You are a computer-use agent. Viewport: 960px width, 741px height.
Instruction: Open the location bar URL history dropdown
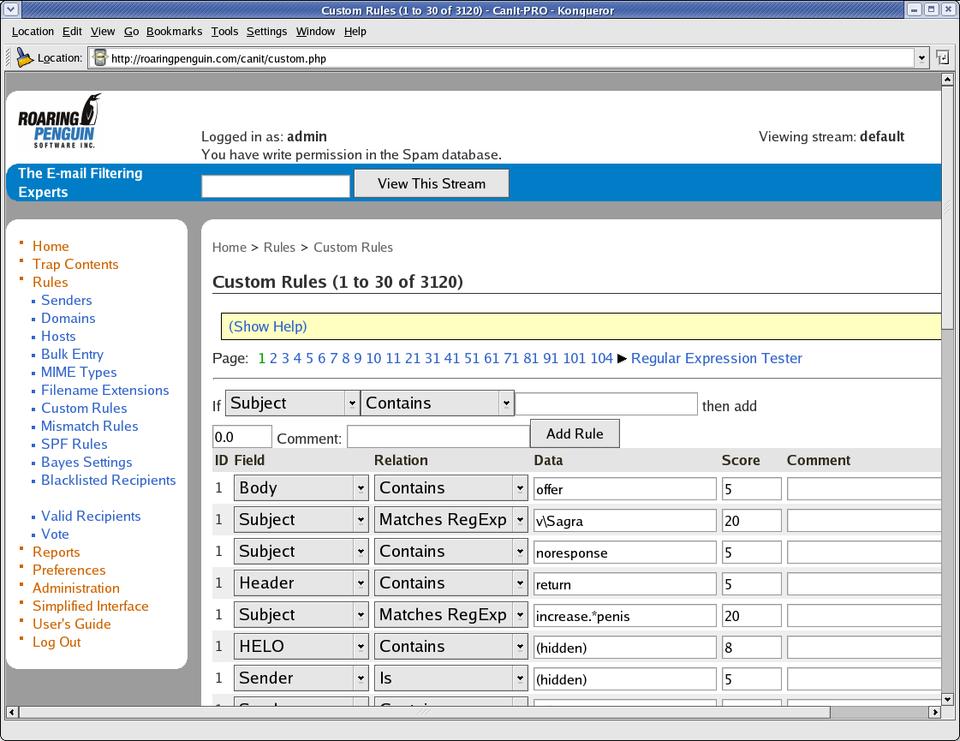pos(922,58)
